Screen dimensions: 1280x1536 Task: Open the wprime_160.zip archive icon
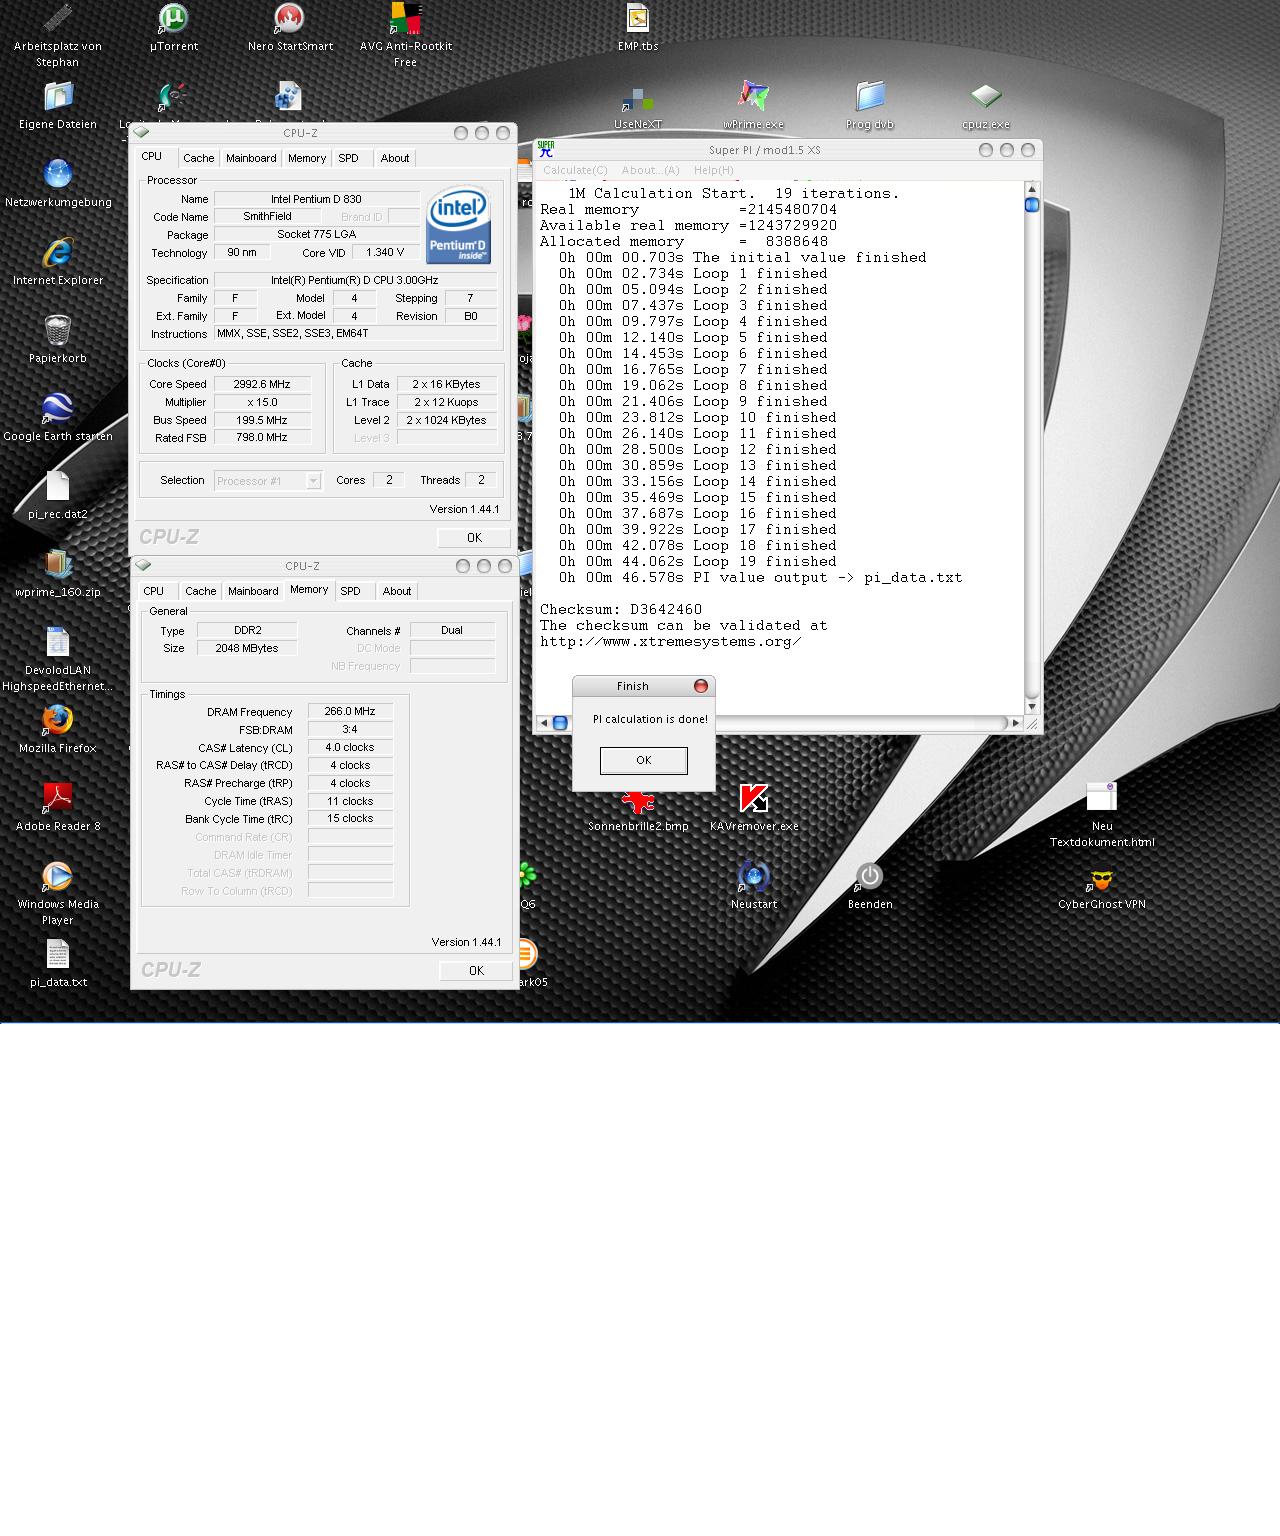tap(57, 573)
